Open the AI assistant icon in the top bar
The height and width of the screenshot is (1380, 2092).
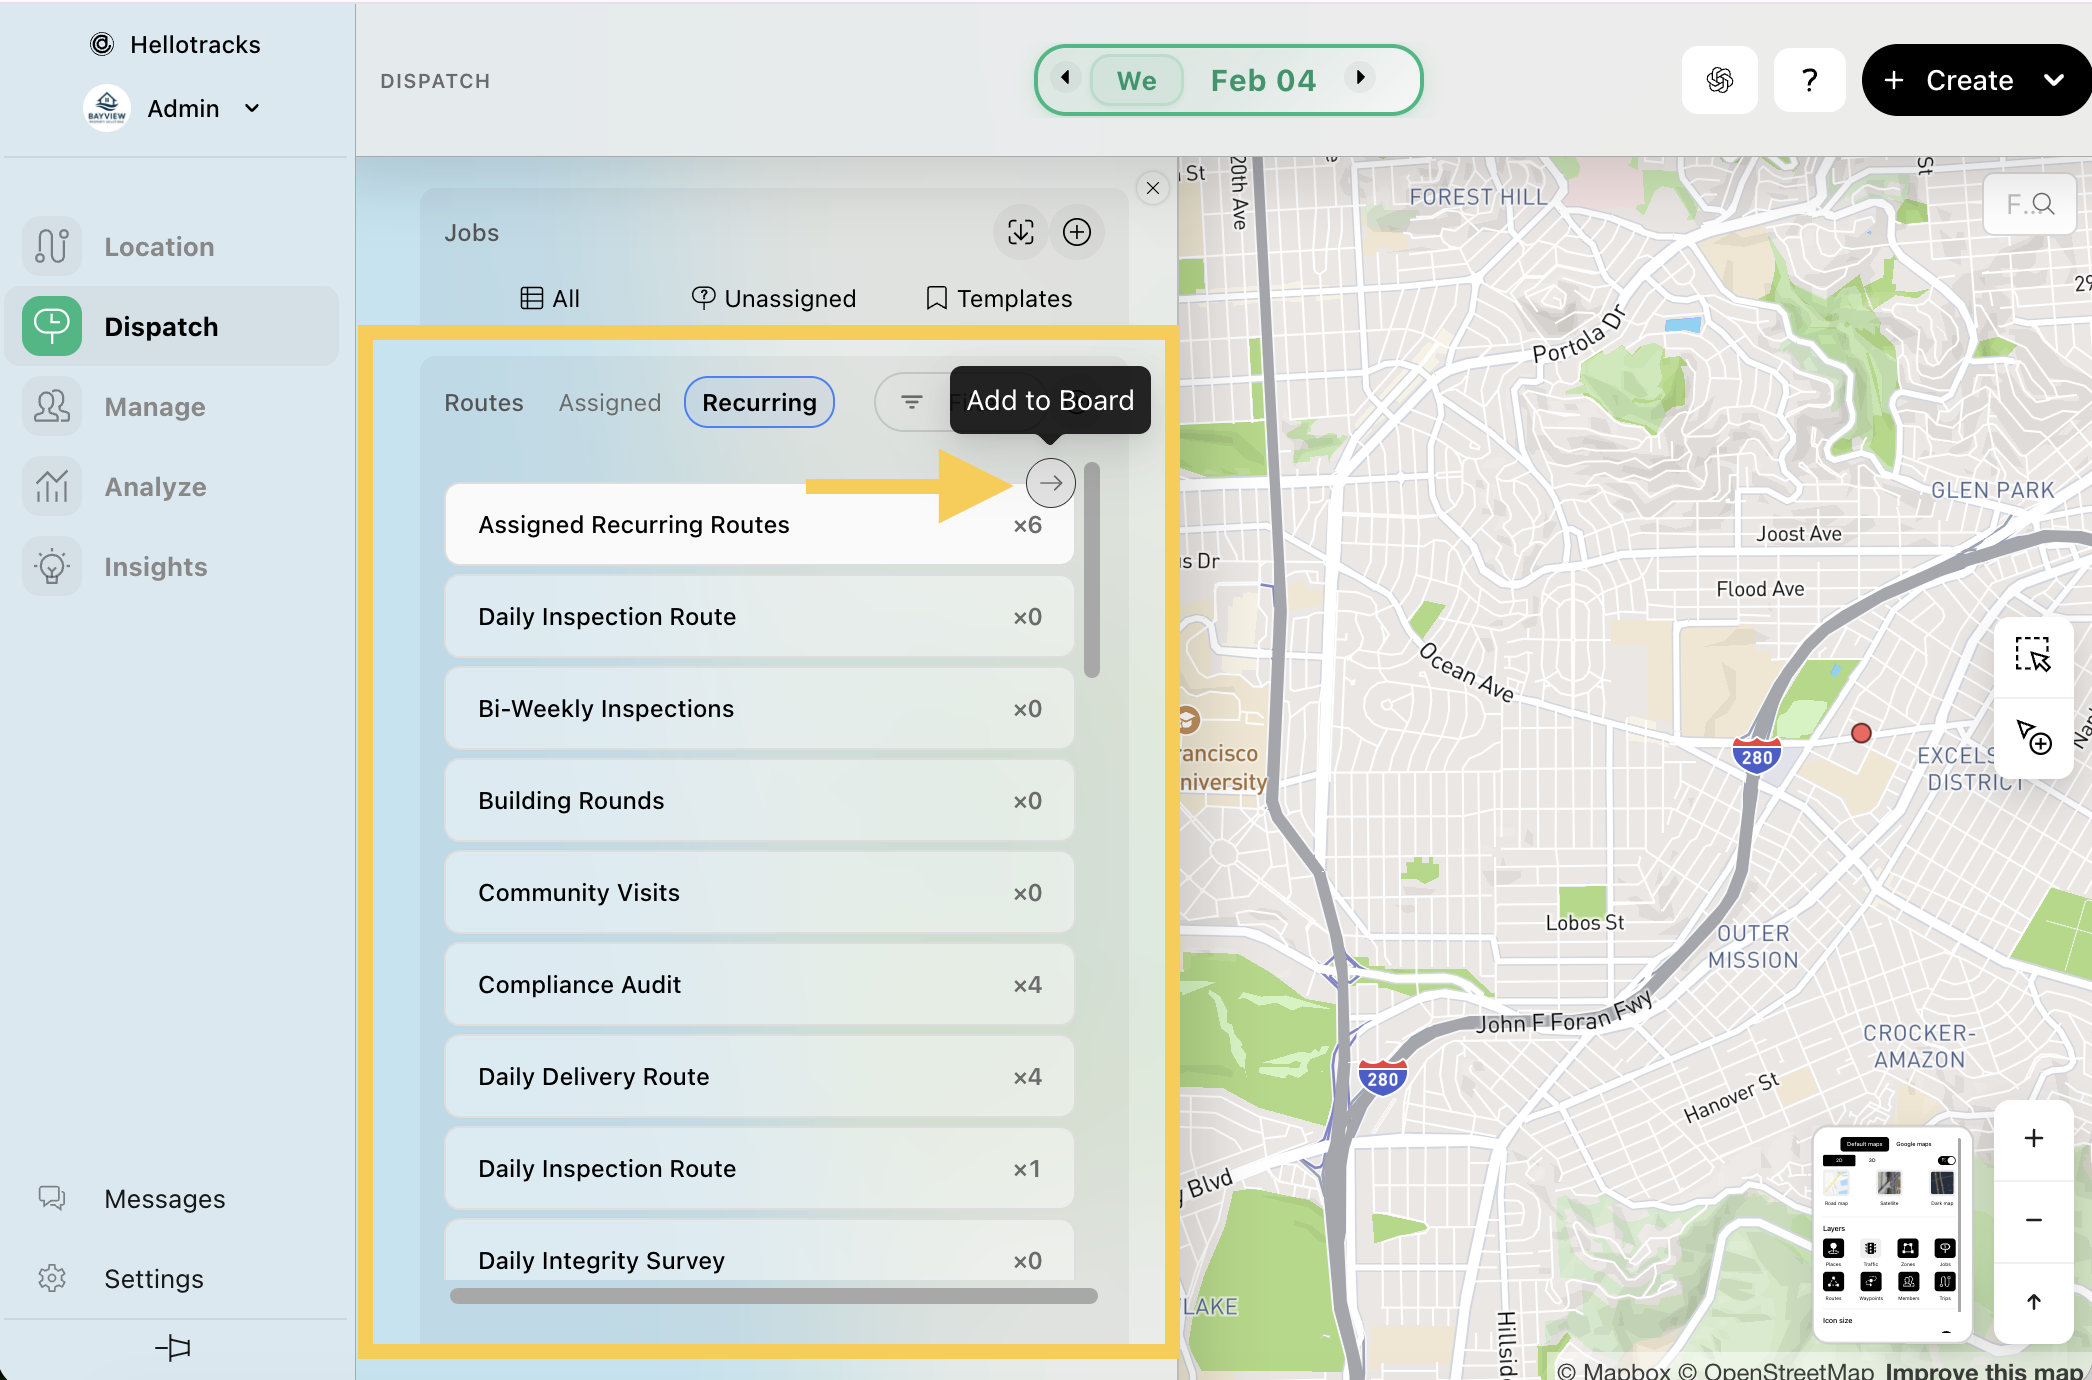click(1719, 80)
